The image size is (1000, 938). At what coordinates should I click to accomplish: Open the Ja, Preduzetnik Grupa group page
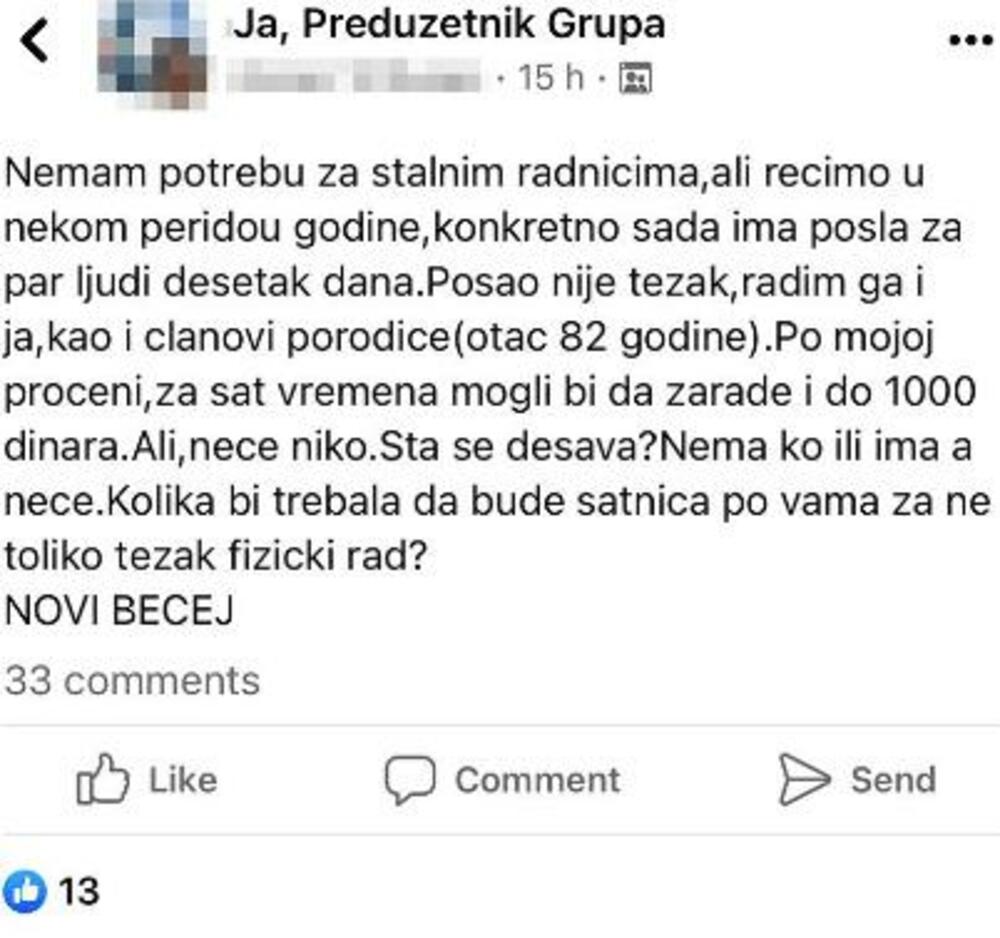(x=449, y=25)
